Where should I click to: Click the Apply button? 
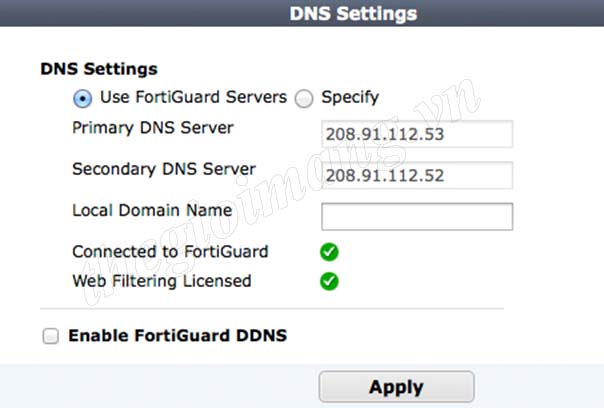pyautogui.click(x=396, y=387)
